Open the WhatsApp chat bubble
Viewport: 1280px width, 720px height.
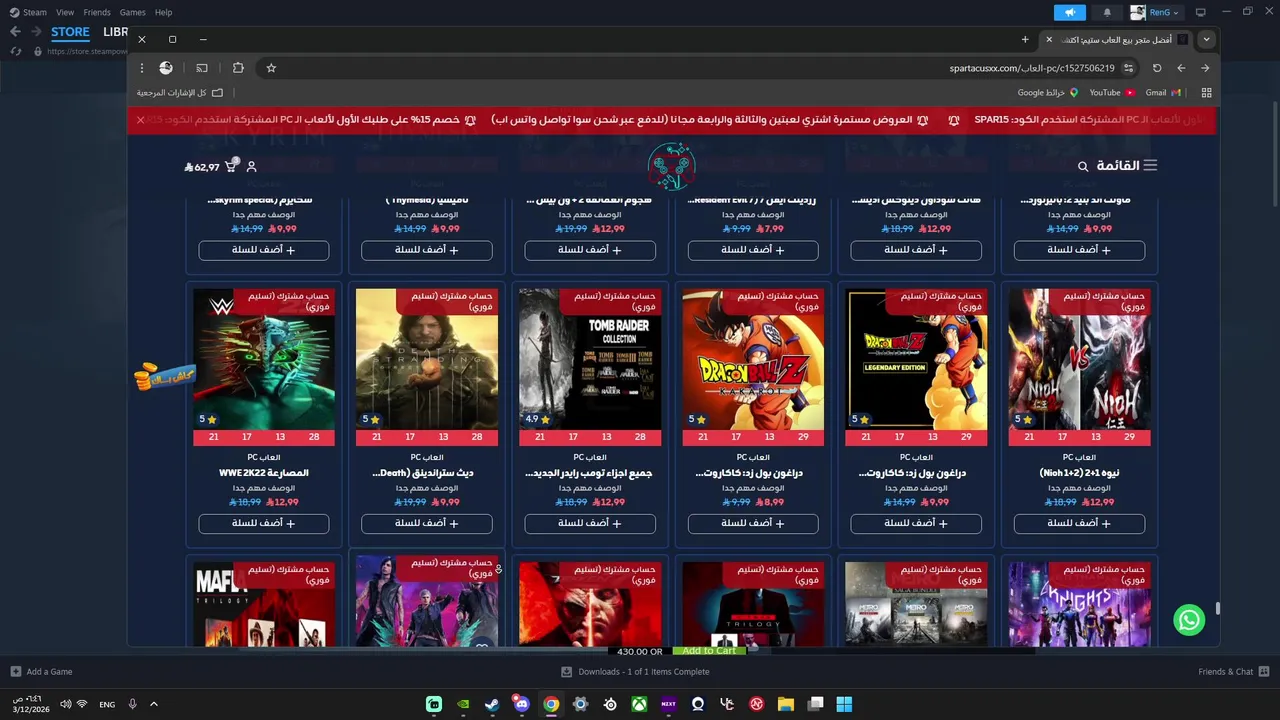(1189, 620)
